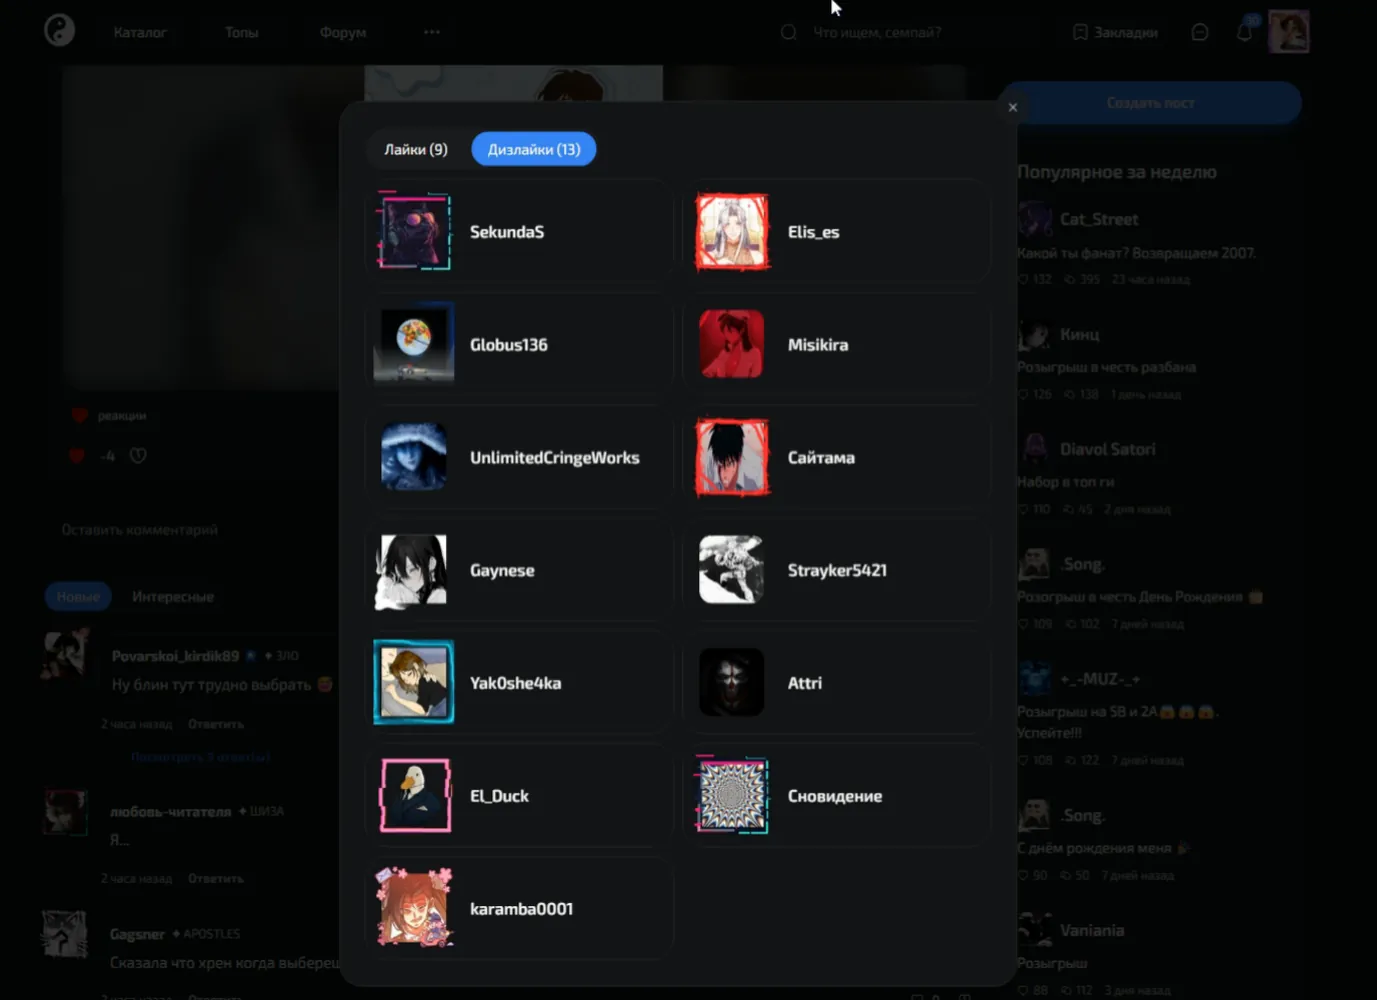1377x1000 pixels.
Task: Select the Дизлайки (13) tab
Action: [x=534, y=149]
